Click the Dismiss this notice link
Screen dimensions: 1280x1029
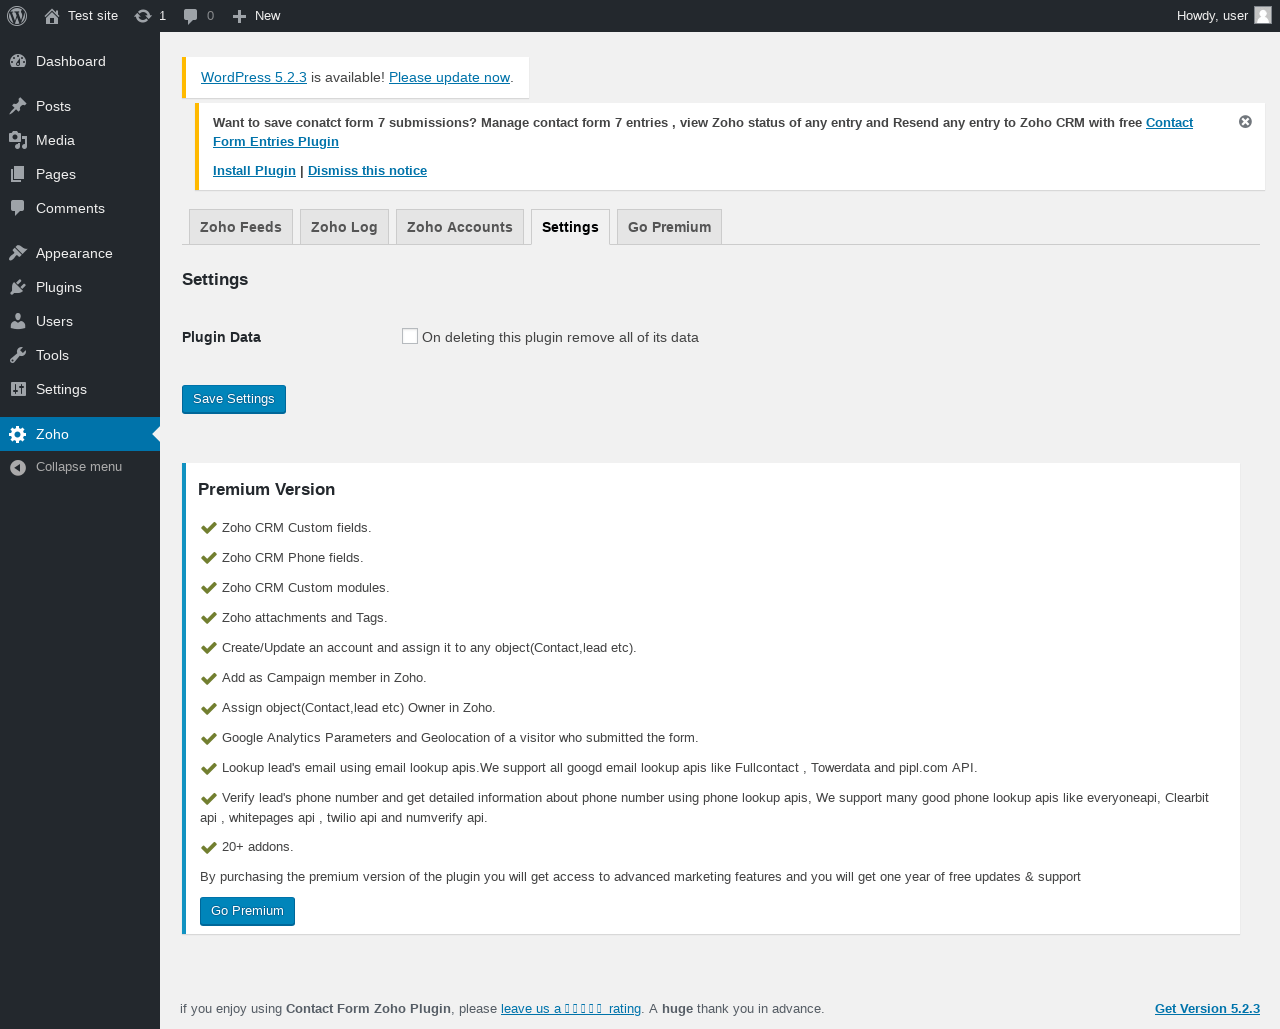(367, 171)
